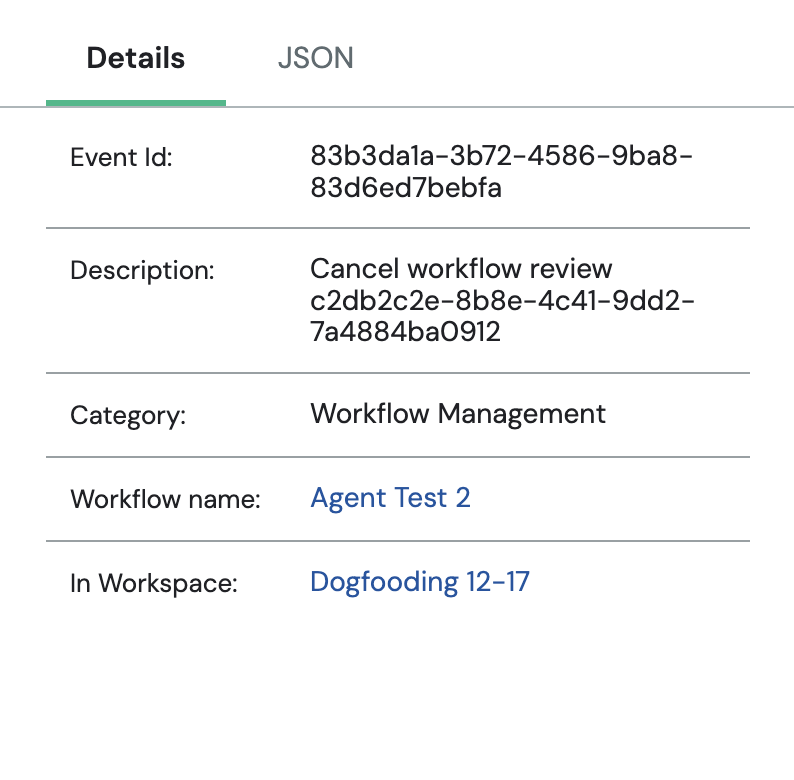Click the green underline beneath Details tab
Viewport: 794px width, 780px height.
point(136,102)
